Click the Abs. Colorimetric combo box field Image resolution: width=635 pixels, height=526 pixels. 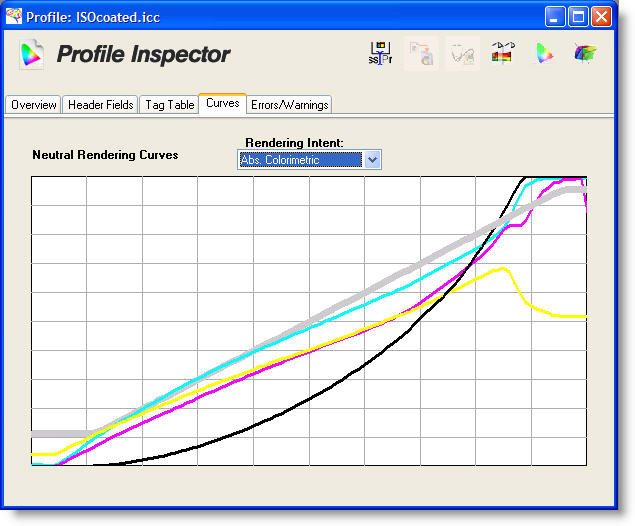[x=299, y=159]
